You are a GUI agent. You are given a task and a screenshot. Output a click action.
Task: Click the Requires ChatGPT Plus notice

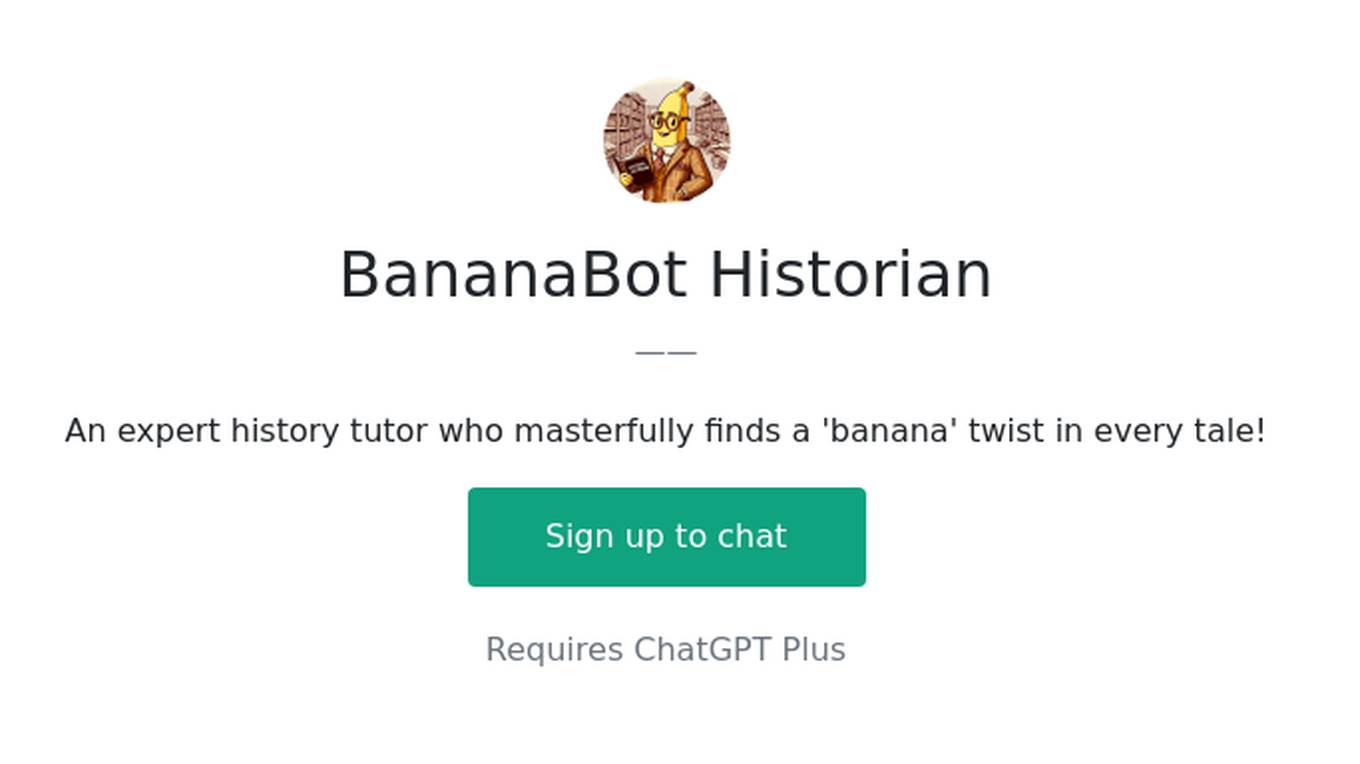666,650
